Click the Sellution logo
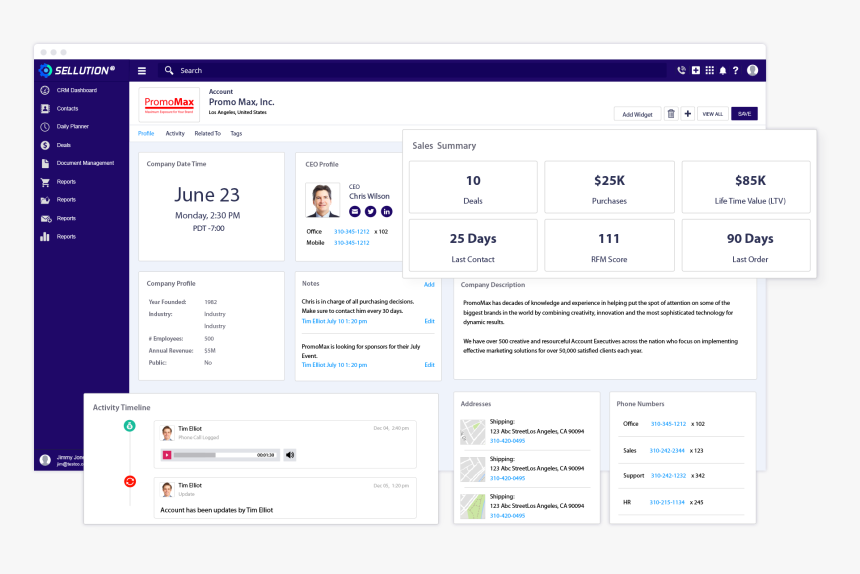Image resolution: width=860 pixels, height=574 pixels. coord(77,70)
